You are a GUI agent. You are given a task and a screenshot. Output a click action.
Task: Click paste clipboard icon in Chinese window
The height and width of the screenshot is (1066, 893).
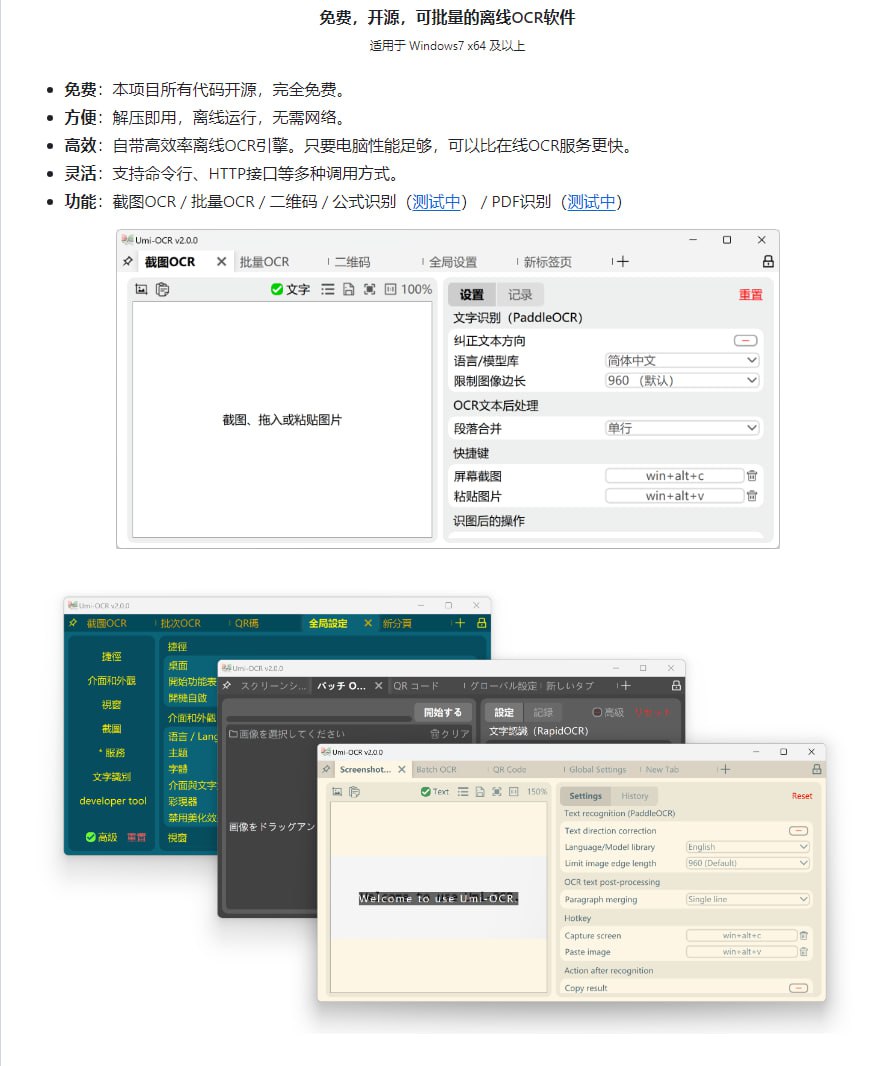coord(162,289)
